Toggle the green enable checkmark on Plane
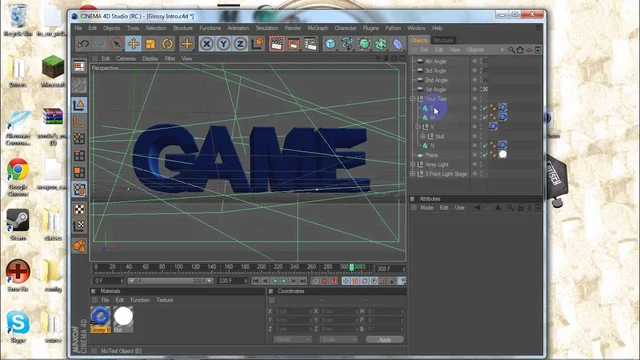The width and height of the screenshot is (640, 360). [485, 155]
